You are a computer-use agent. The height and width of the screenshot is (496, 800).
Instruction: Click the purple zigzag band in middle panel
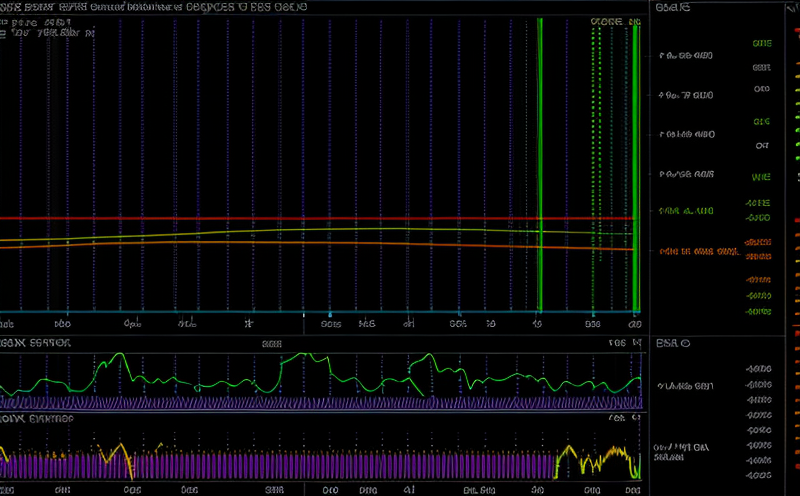pyautogui.click(x=300, y=402)
